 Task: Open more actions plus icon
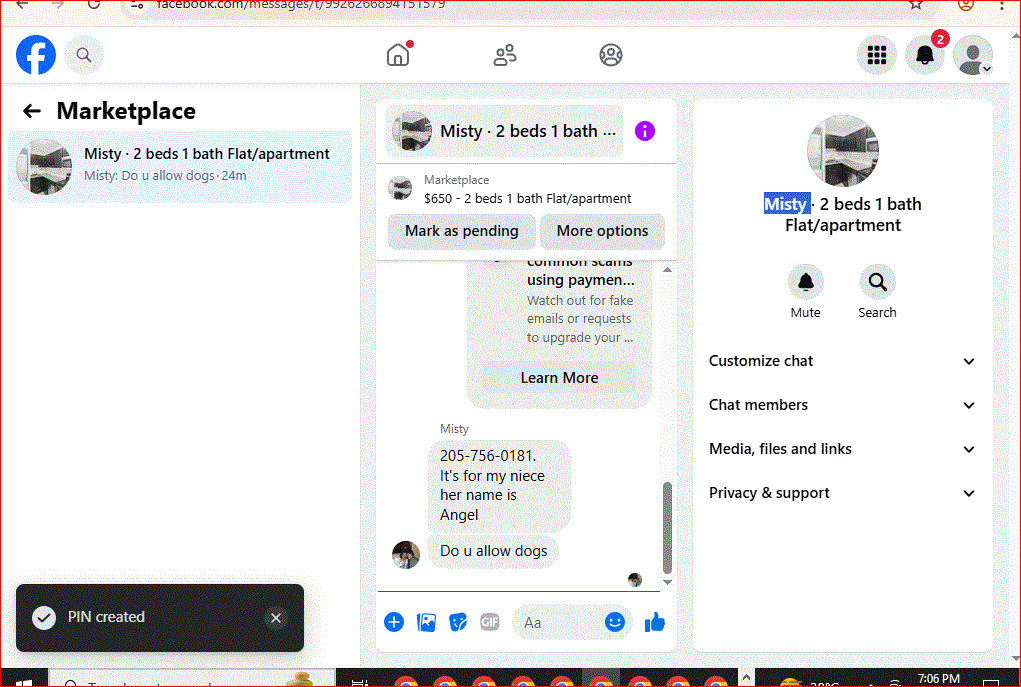(x=394, y=623)
